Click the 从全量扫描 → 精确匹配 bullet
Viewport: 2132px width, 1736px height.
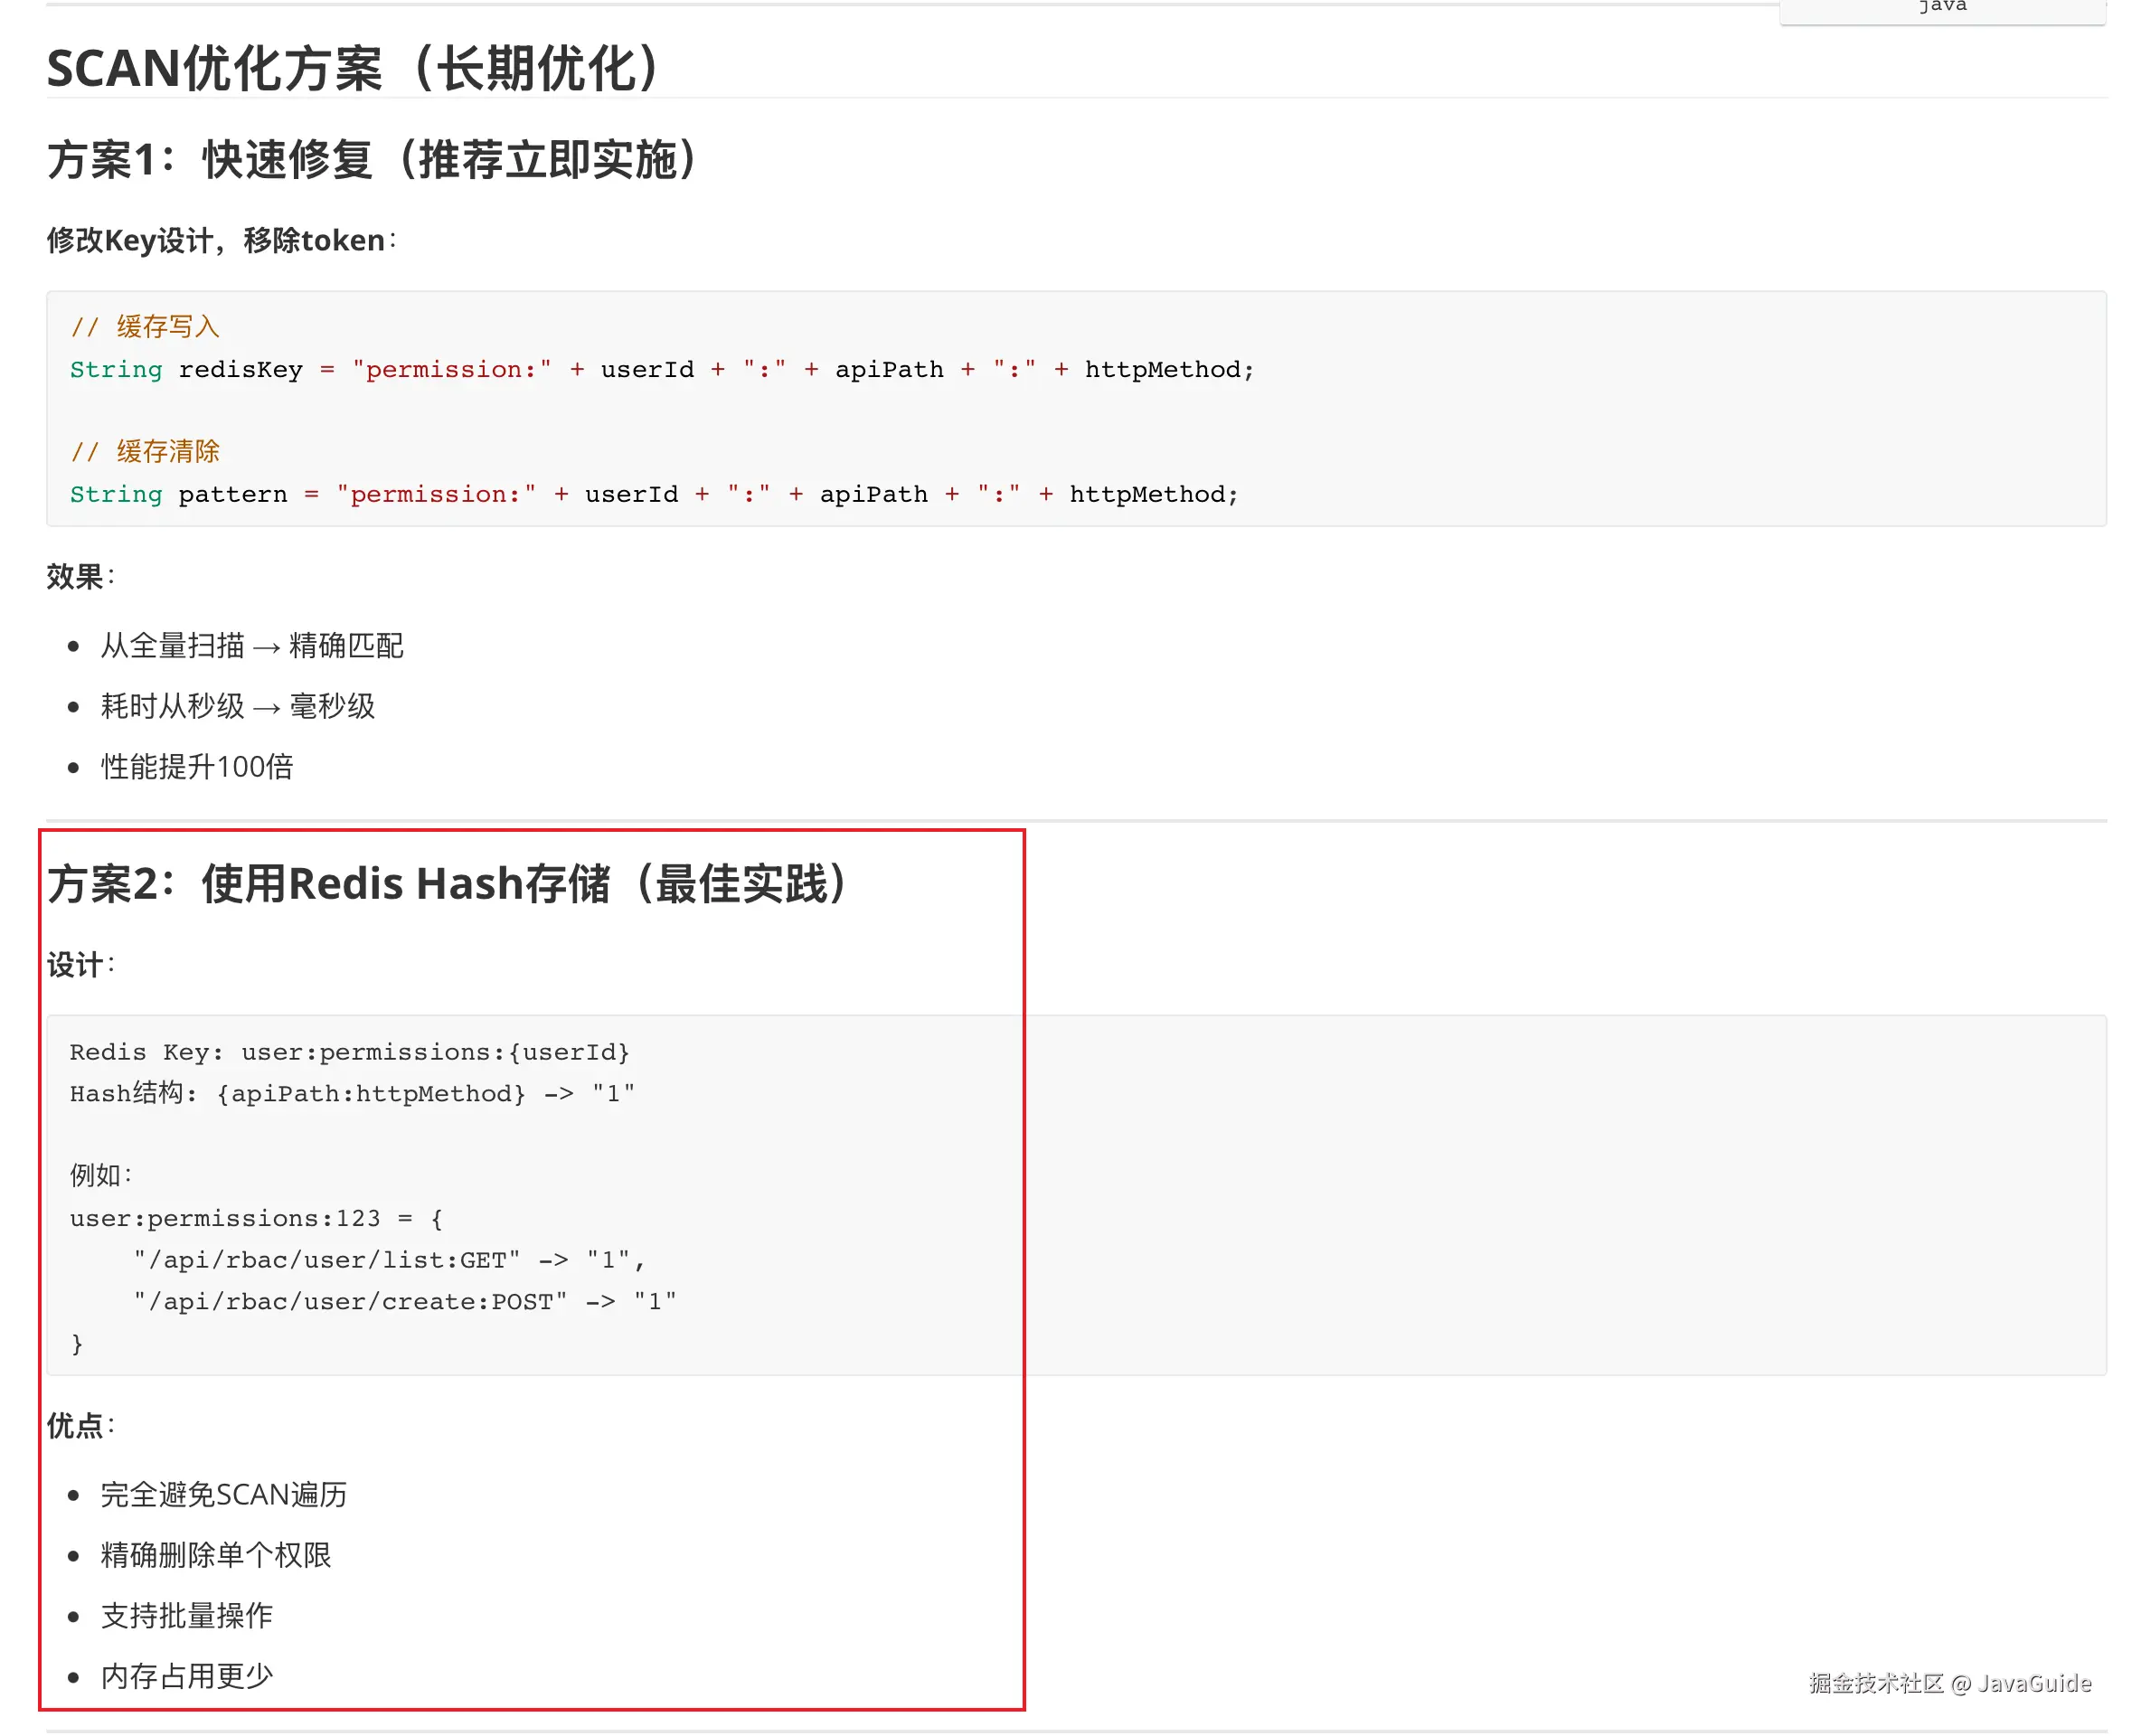250,646
